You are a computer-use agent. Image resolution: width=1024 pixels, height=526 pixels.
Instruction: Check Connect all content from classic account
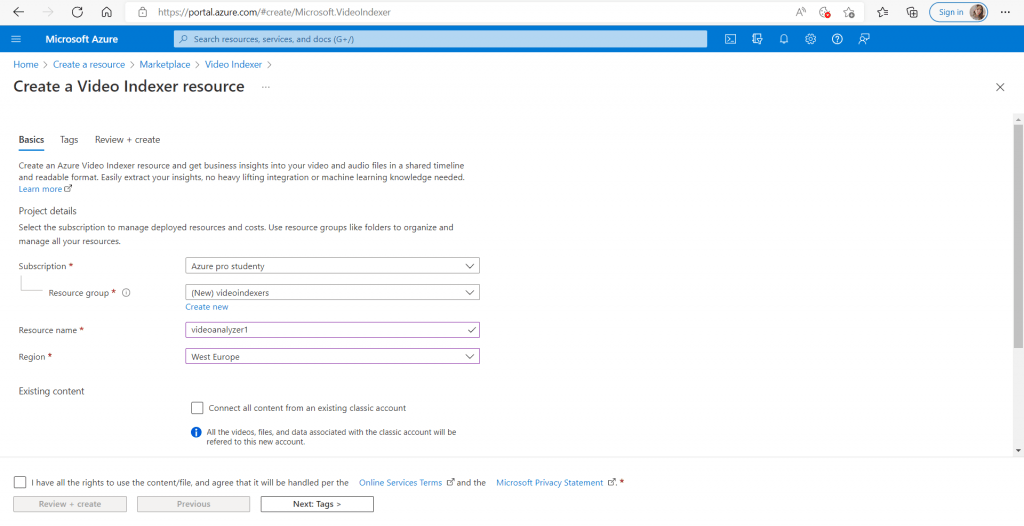pos(197,408)
